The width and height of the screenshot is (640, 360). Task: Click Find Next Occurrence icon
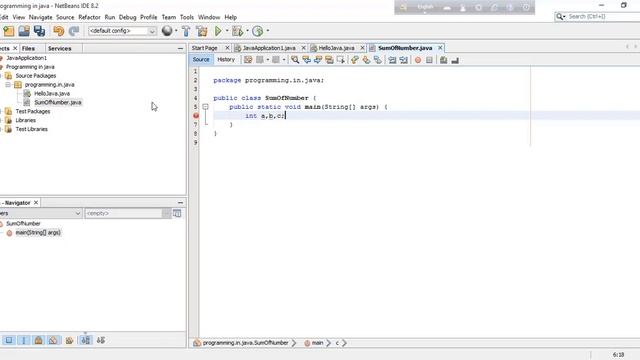coord(318,60)
